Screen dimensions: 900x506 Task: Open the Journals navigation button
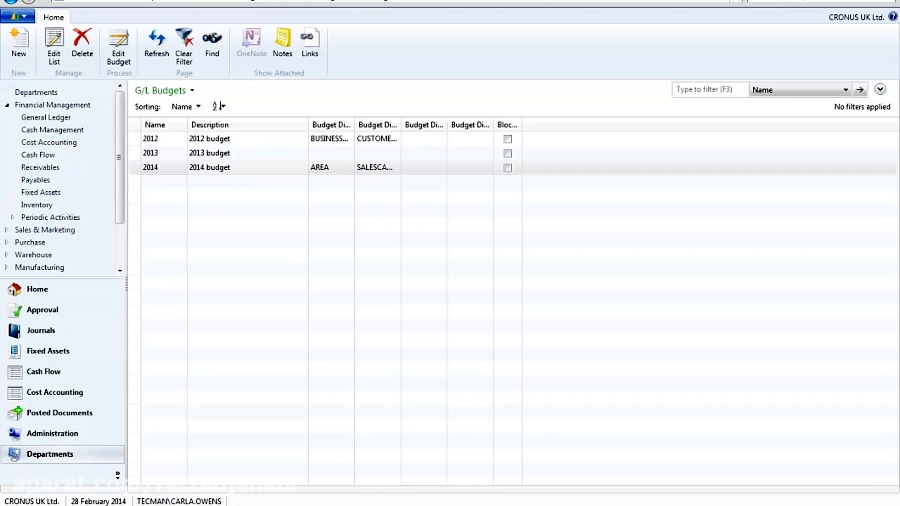click(x=63, y=330)
